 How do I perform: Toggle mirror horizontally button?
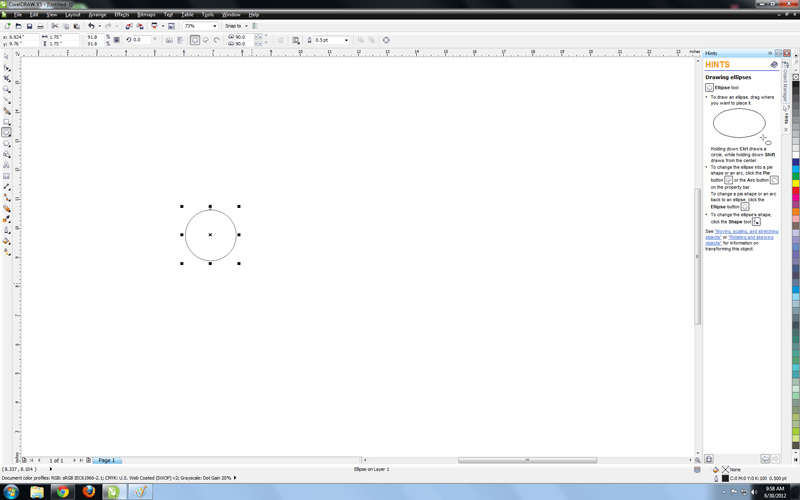pos(169,40)
